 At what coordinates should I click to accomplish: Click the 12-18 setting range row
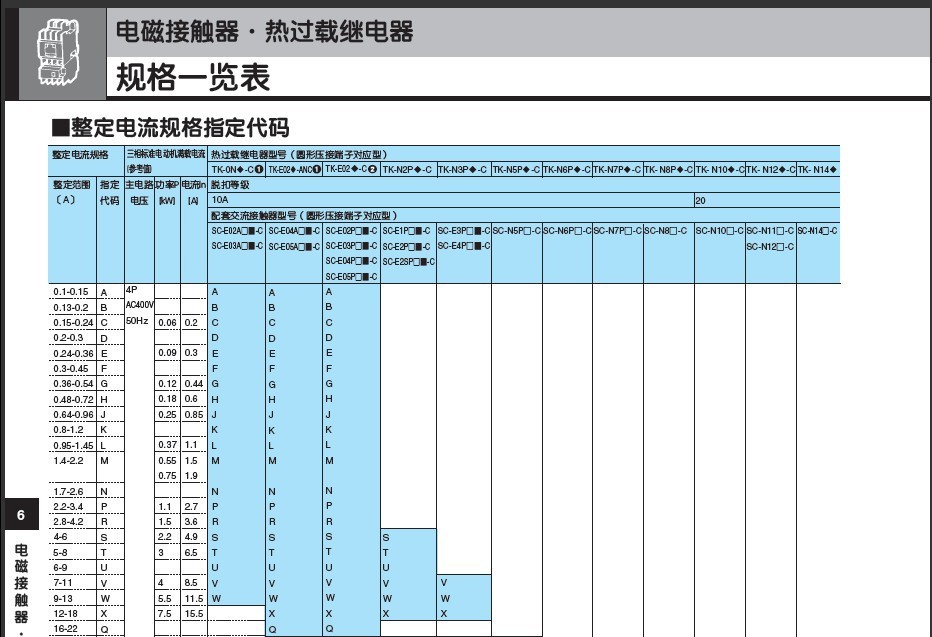66,613
